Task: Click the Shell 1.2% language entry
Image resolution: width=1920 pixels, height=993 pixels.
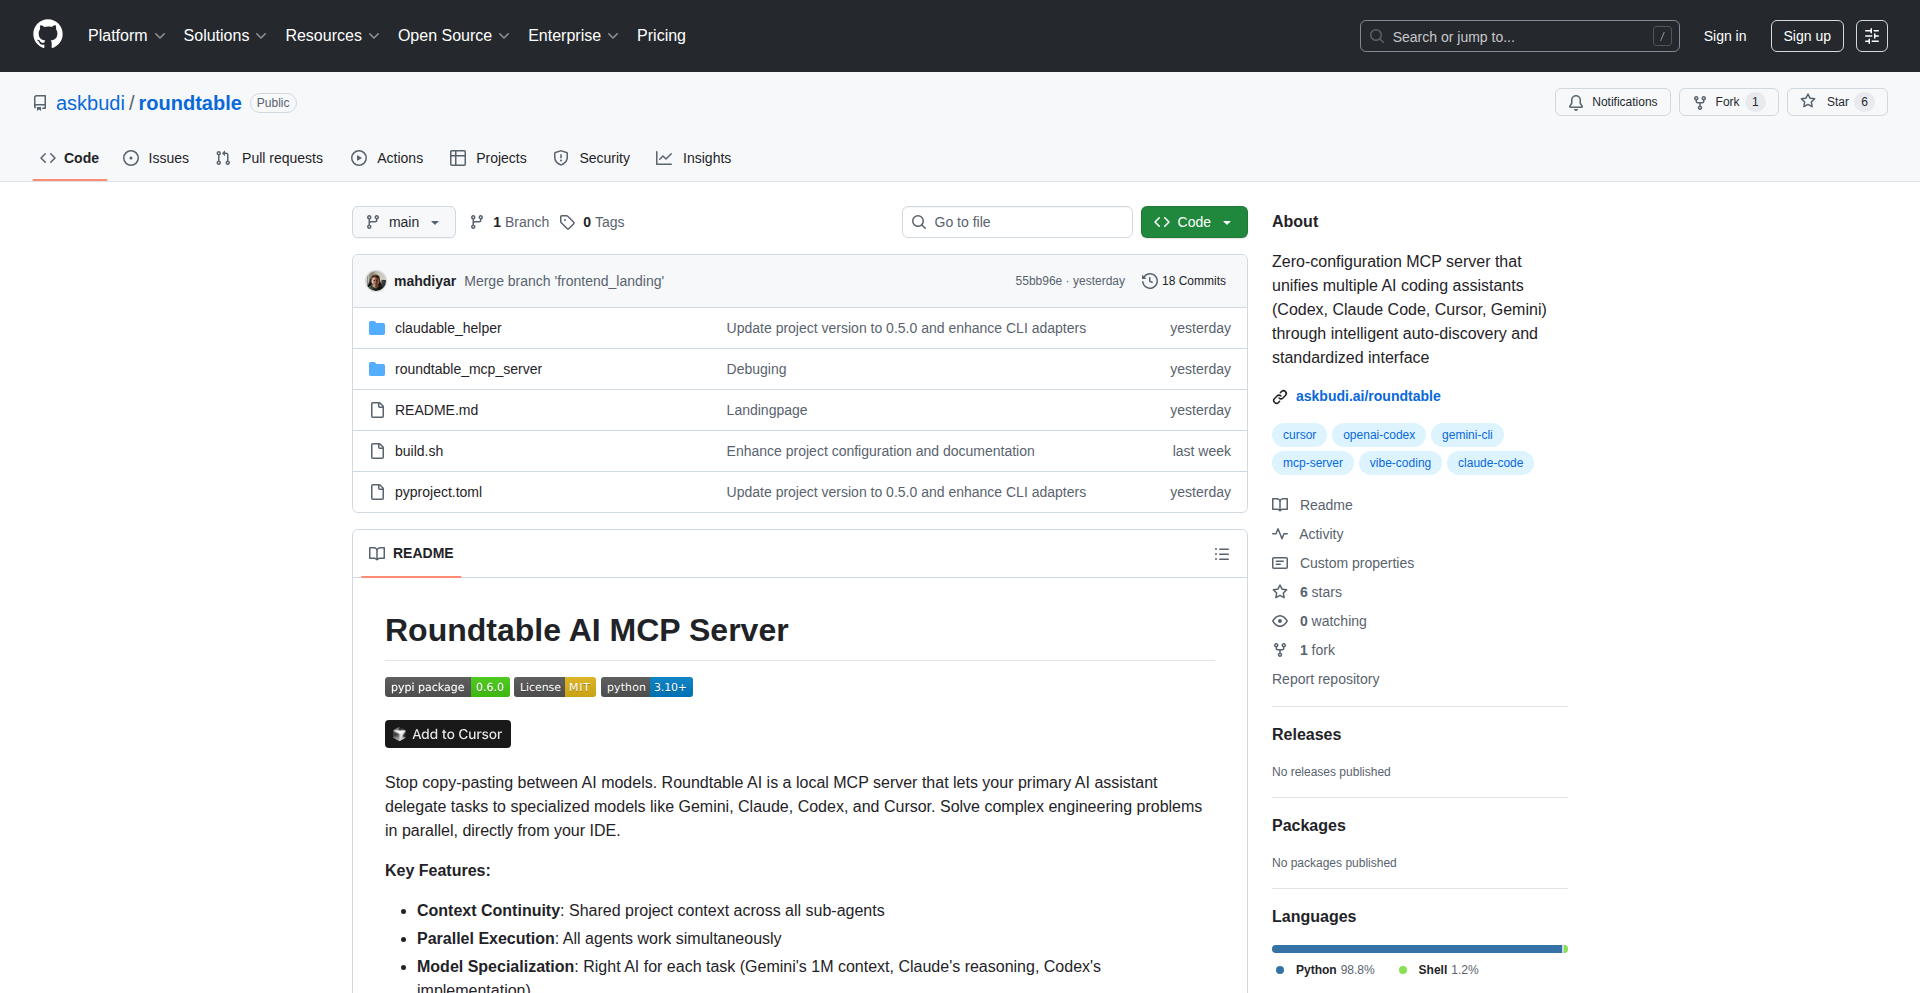Action: [x=1439, y=970]
